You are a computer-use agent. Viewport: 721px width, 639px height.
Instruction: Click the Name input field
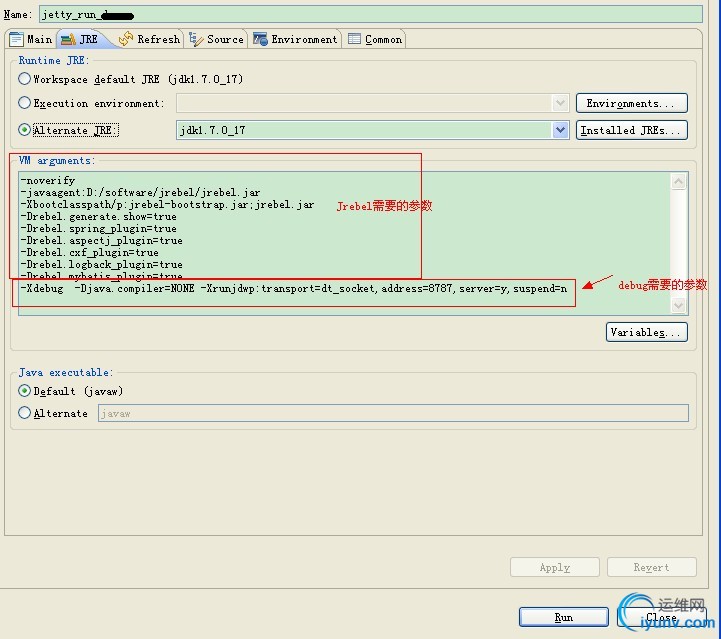click(x=371, y=14)
